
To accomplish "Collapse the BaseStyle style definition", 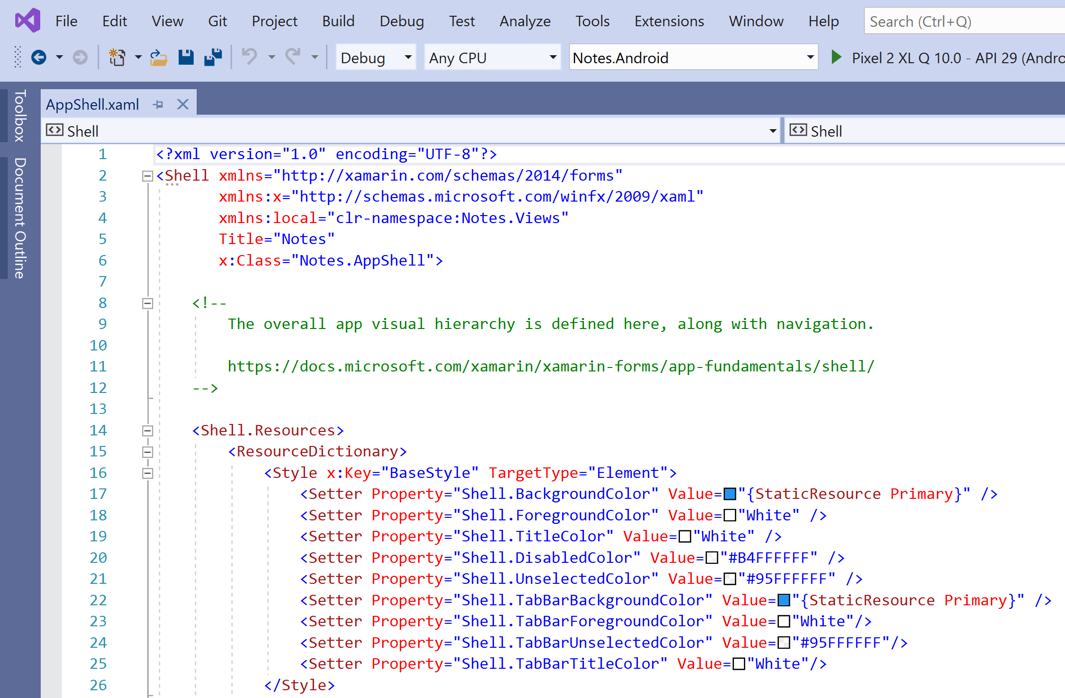I will pos(146,472).
